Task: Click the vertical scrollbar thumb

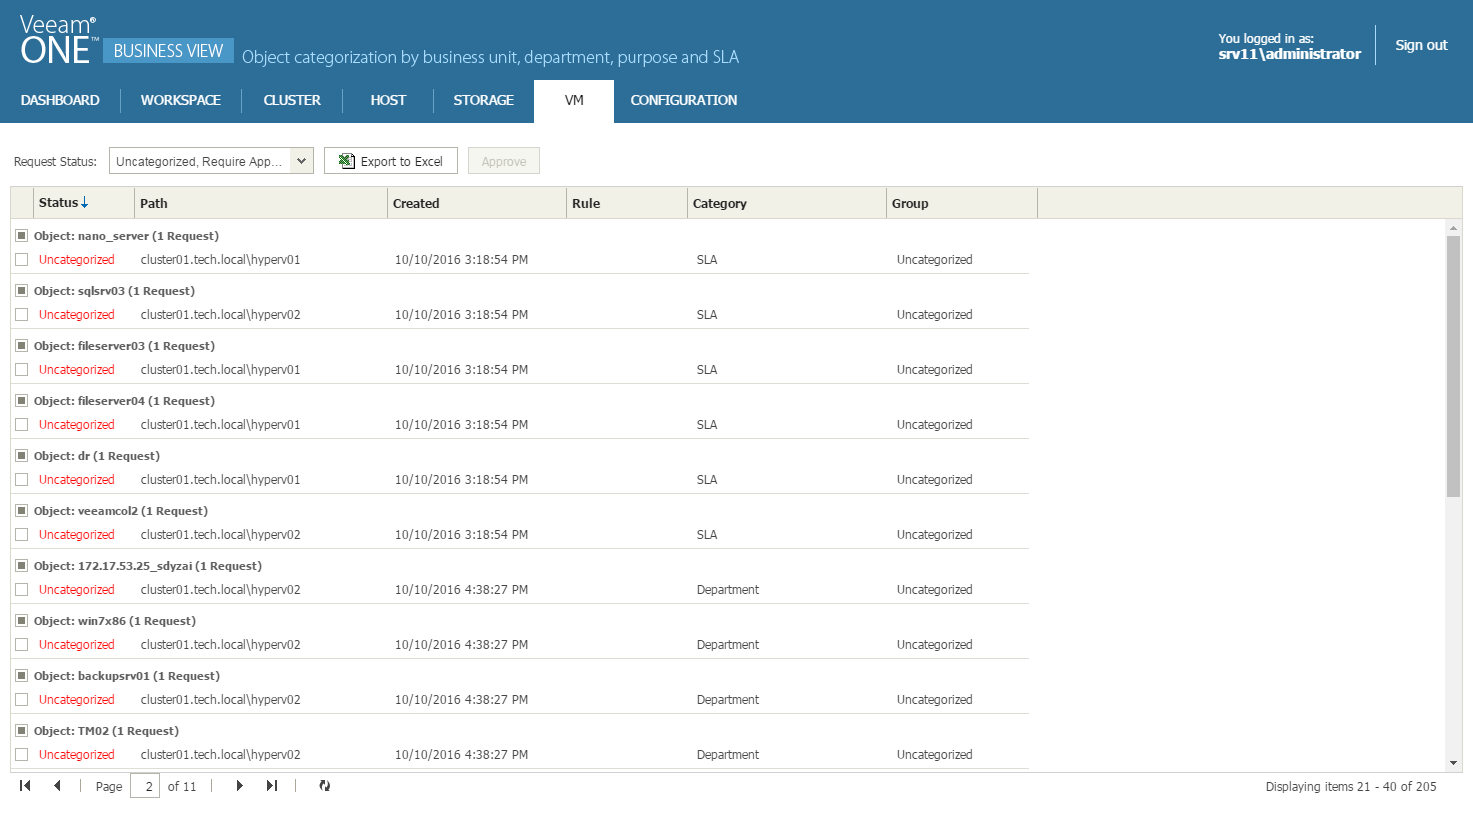Action: click(x=1453, y=366)
